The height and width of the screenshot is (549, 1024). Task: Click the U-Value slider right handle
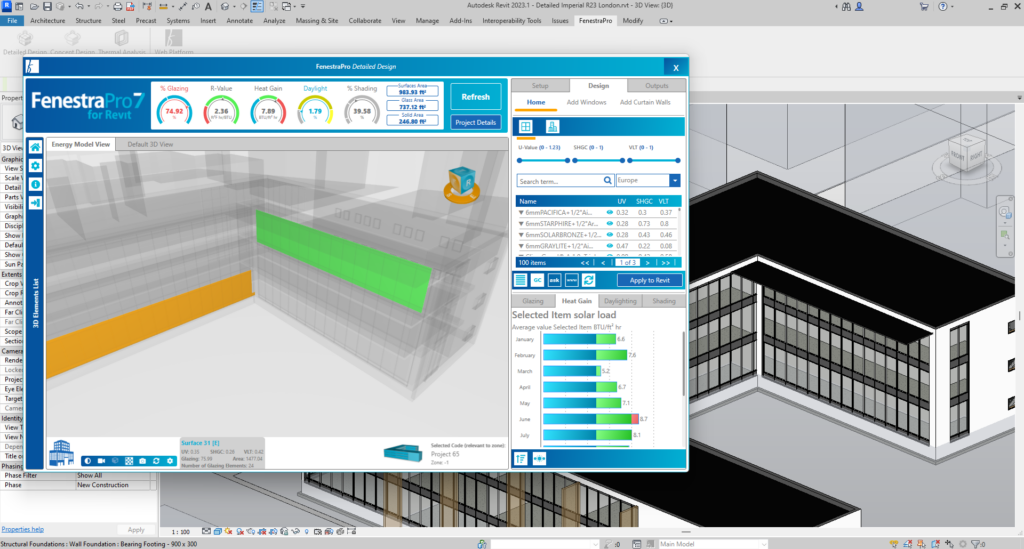point(568,161)
